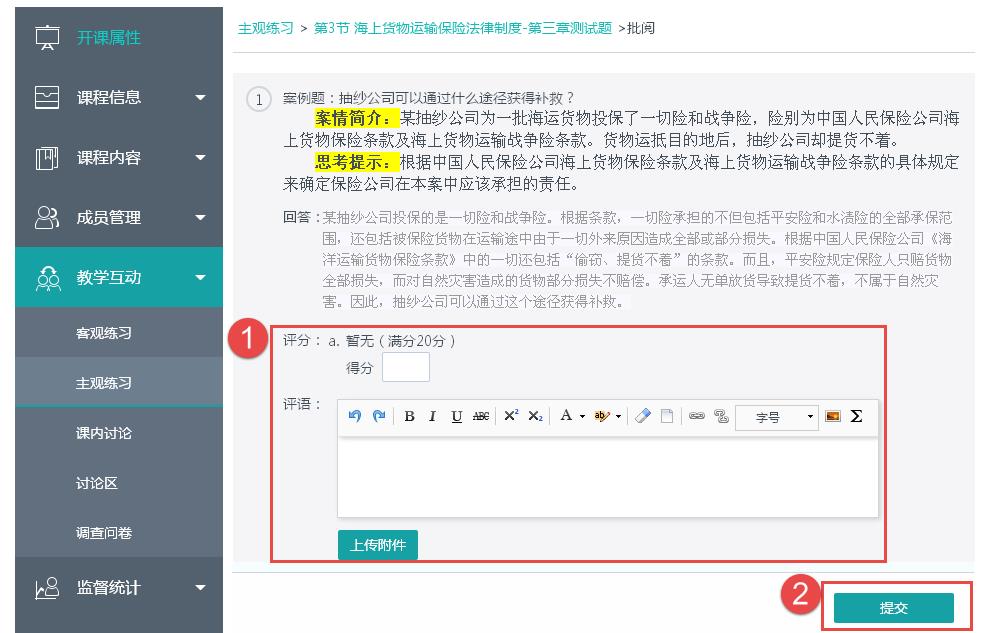Screen dimensions: 1005x633
Task: Click the 上传附件 upload button
Action: click(377, 545)
